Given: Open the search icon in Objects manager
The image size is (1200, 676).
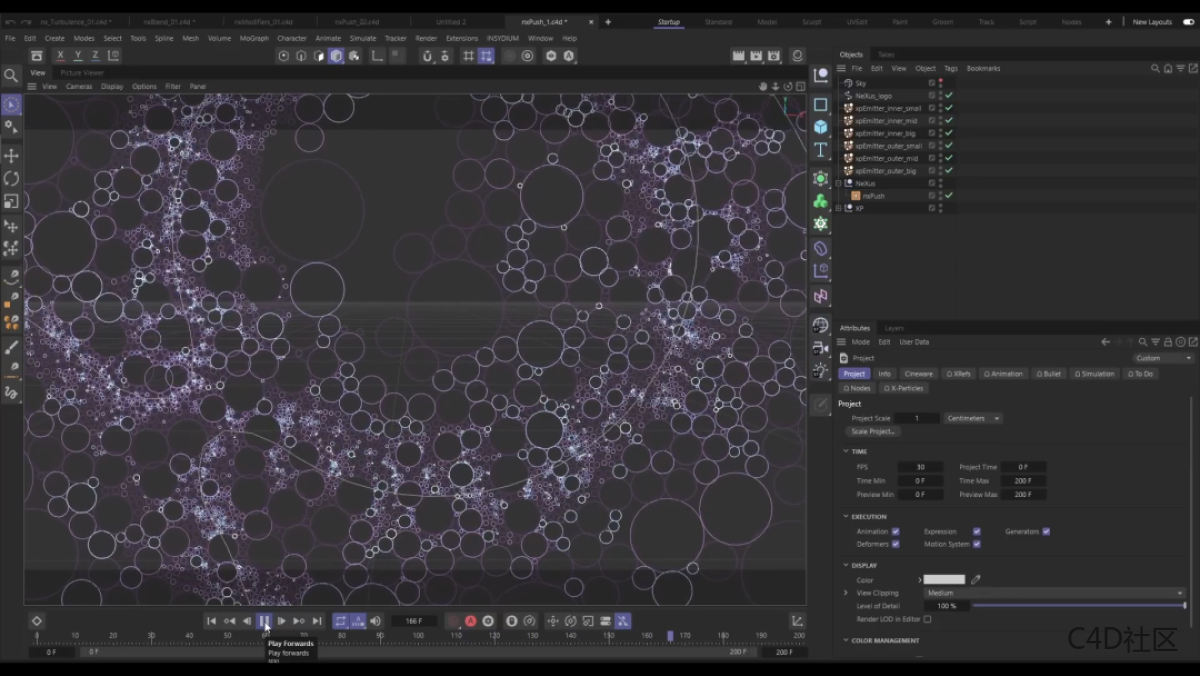Looking at the screenshot, I should tap(1155, 68).
